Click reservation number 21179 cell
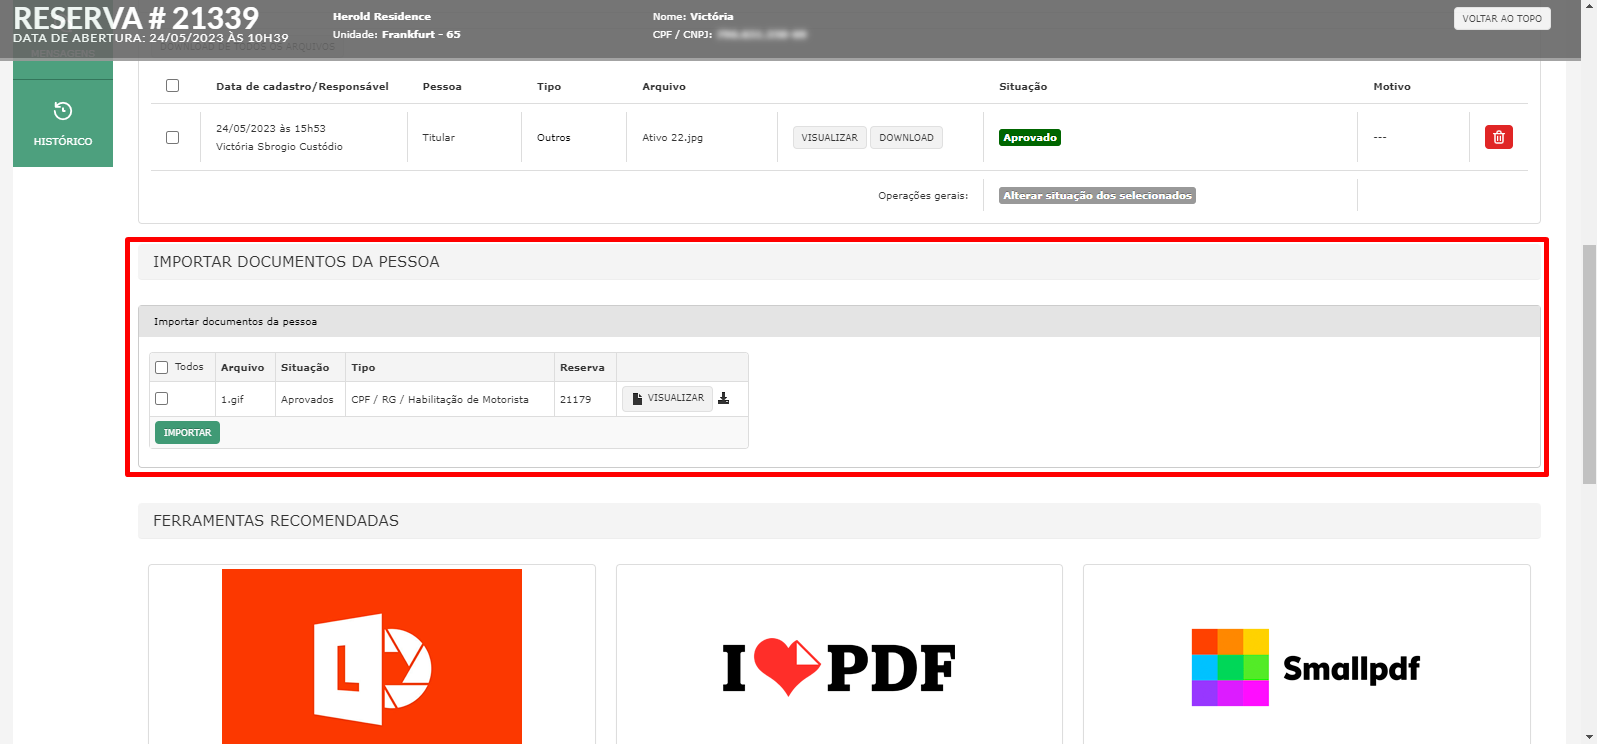 (575, 399)
